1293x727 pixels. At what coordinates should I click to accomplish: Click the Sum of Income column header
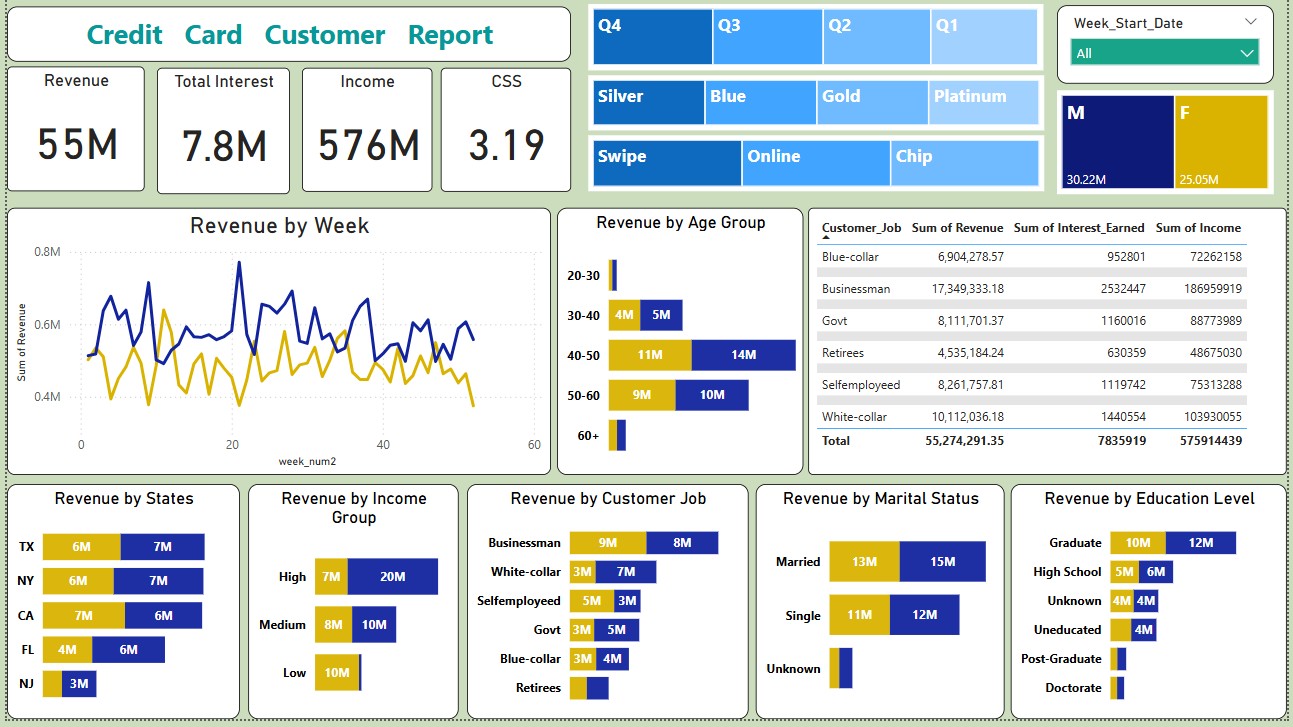(x=1198, y=228)
